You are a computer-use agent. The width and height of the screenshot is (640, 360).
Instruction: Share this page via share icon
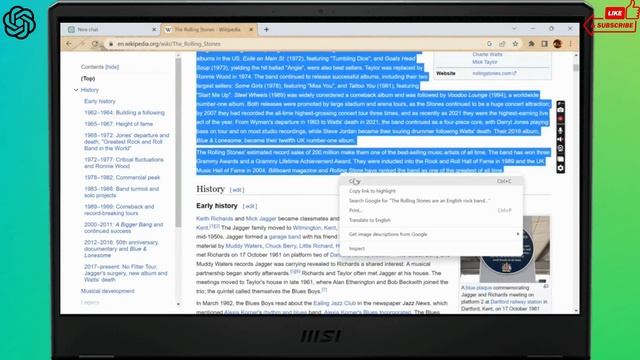[502, 44]
